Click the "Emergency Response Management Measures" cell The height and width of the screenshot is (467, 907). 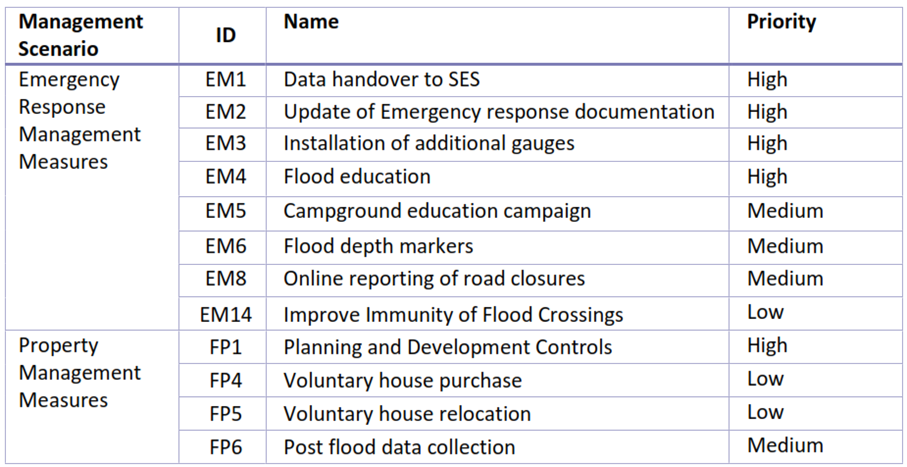coord(80,120)
